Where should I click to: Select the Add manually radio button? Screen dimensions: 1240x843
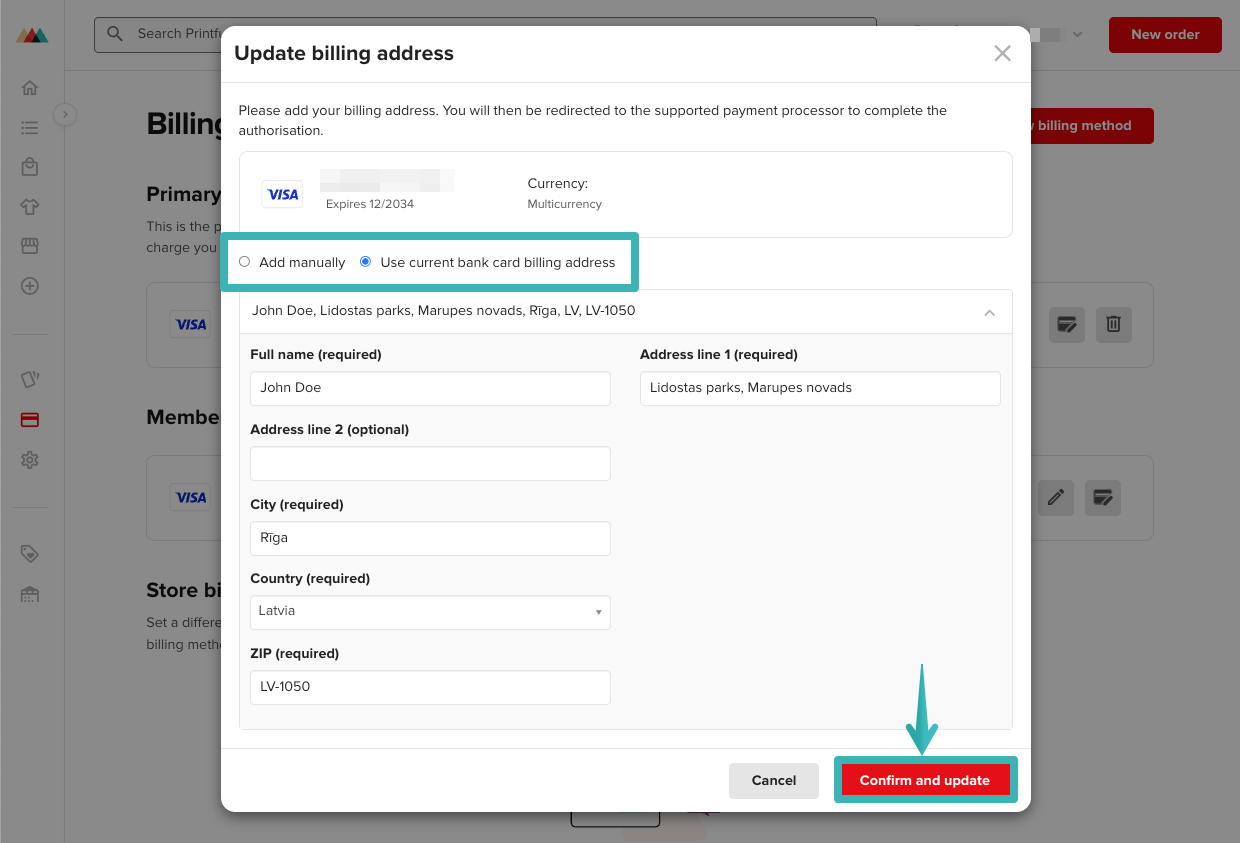coord(245,261)
